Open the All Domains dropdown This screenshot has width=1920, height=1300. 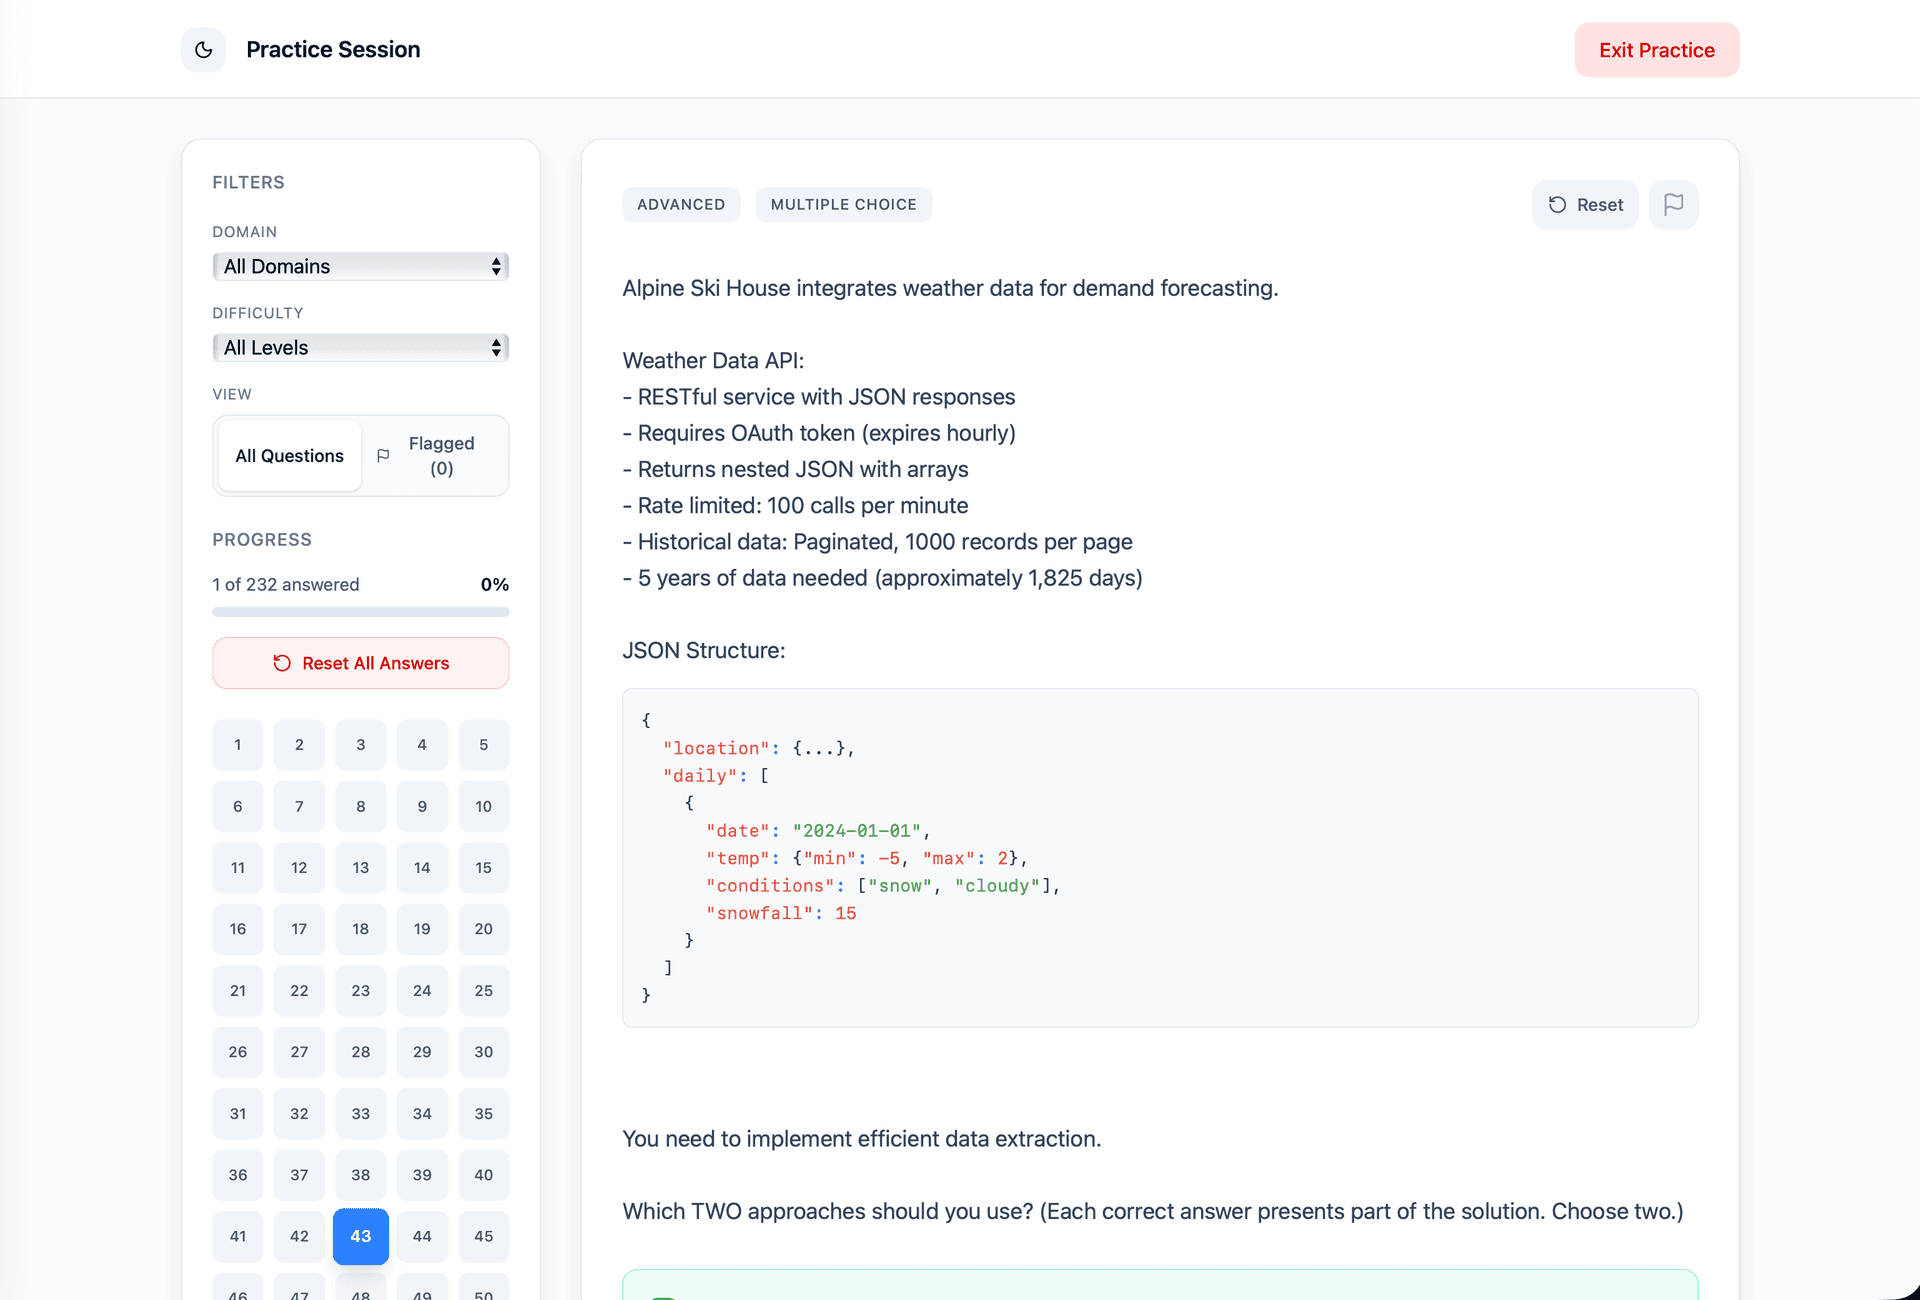361,267
